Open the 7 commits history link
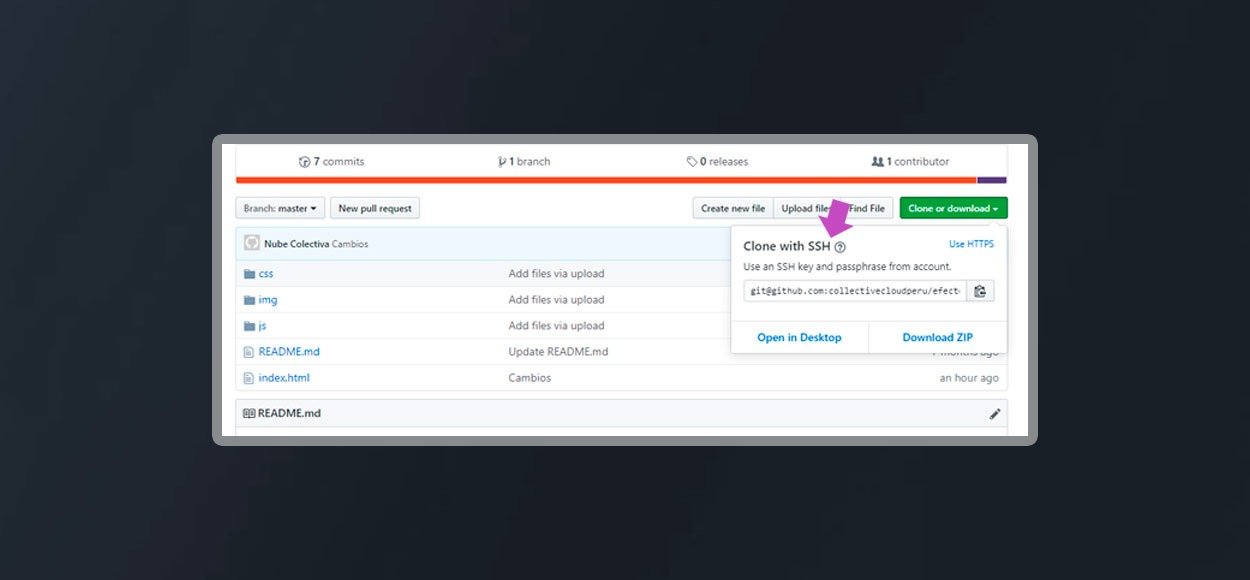This screenshot has width=1250, height=580. tap(332, 161)
